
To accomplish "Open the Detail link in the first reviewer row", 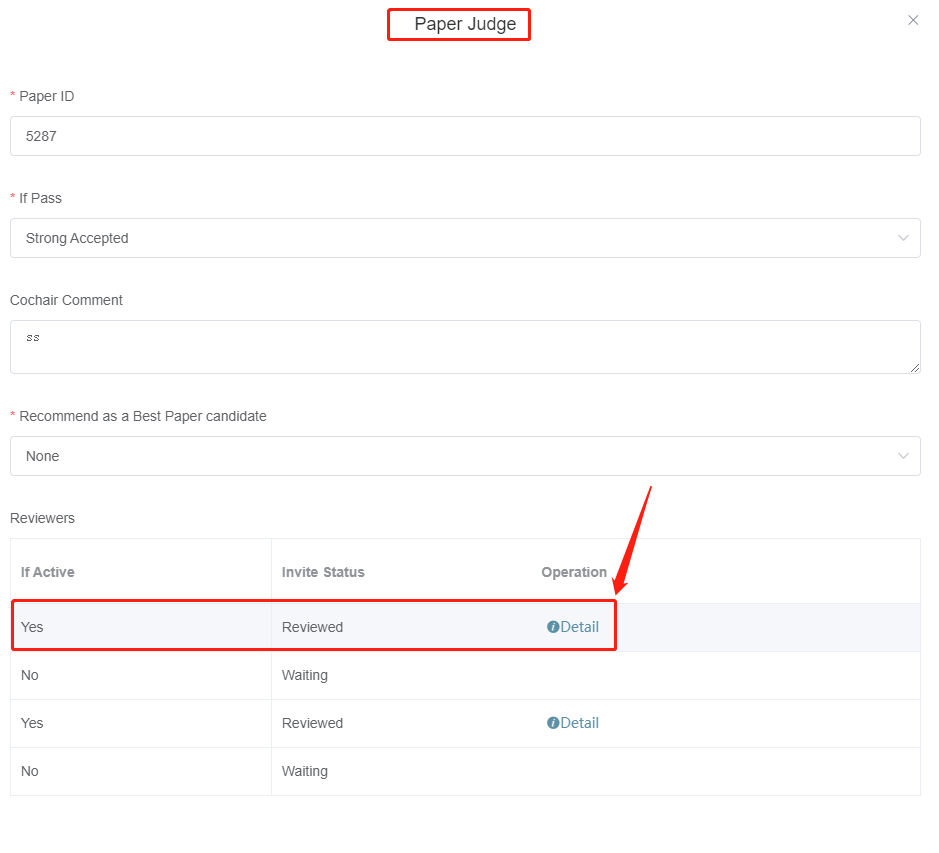I will coord(579,627).
